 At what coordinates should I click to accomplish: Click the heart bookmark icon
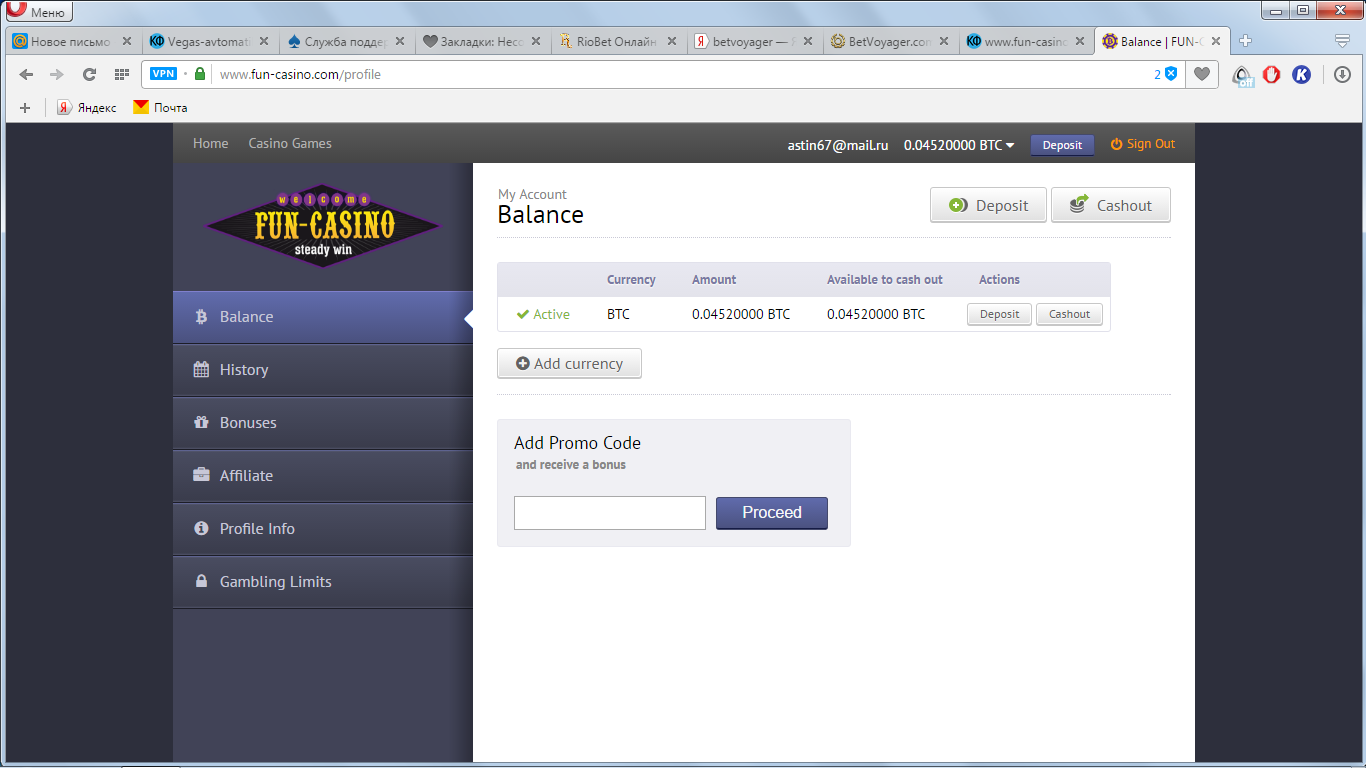[x=1202, y=74]
